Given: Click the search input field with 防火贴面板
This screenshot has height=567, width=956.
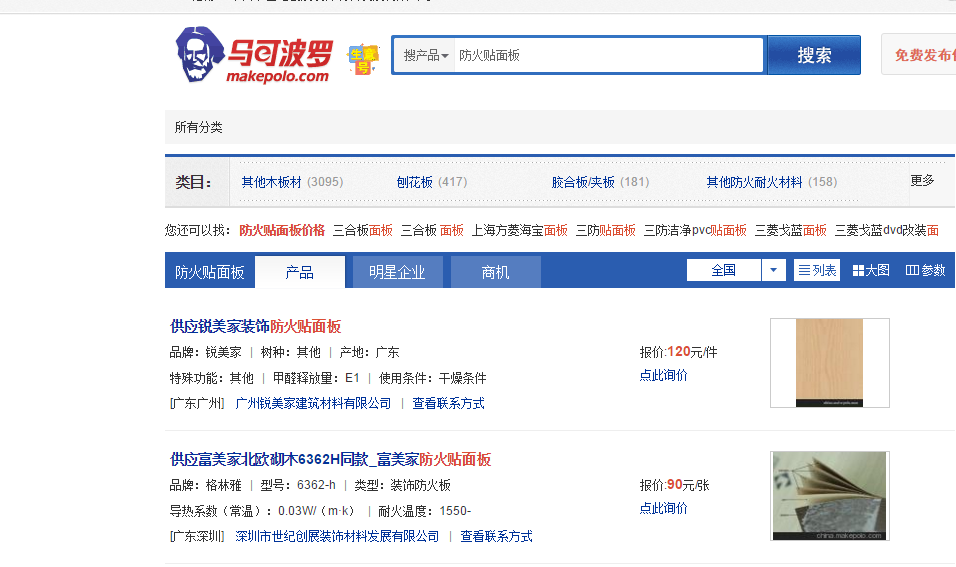Looking at the screenshot, I should (x=608, y=55).
